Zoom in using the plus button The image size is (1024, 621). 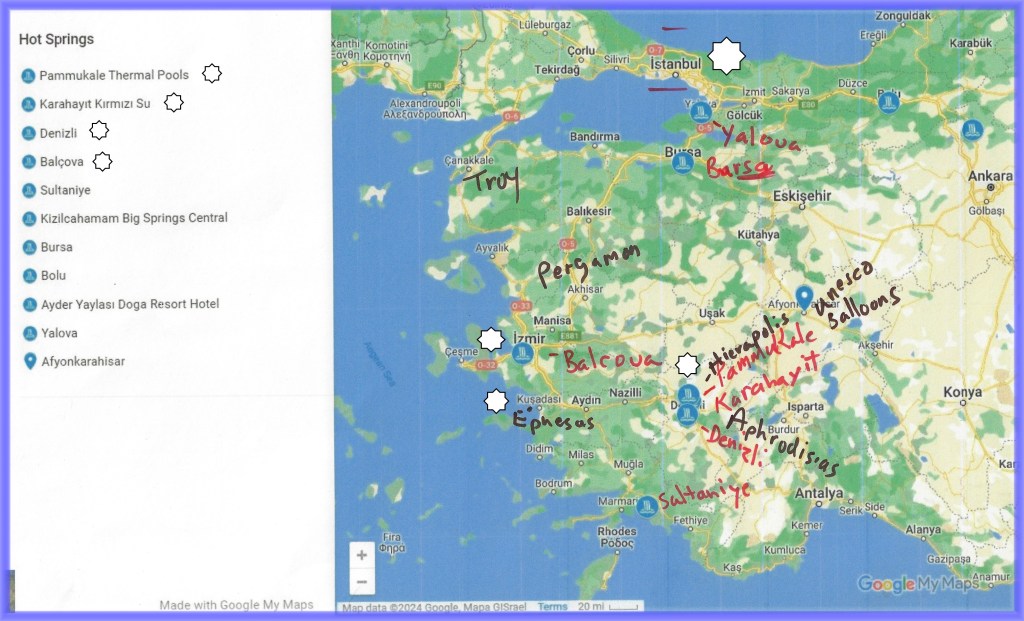pyautogui.click(x=362, y=555)
